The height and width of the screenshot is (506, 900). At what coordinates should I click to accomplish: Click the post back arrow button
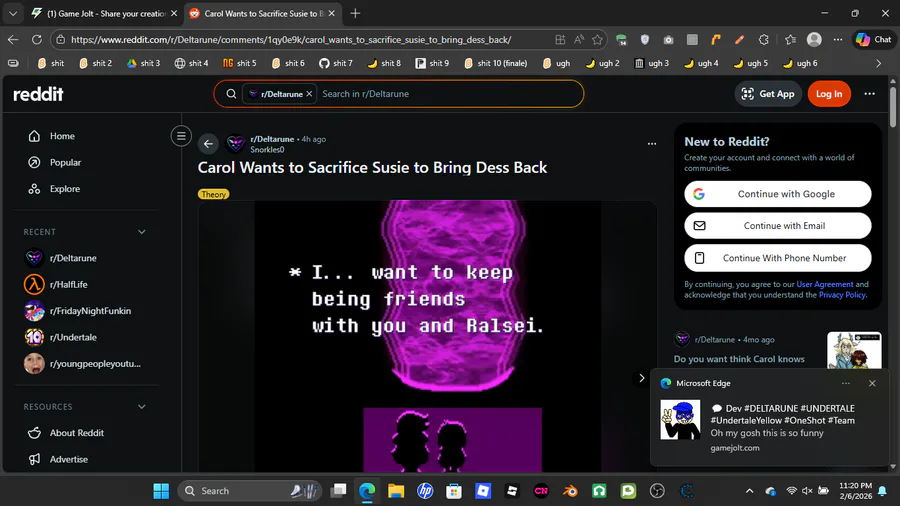208,144
